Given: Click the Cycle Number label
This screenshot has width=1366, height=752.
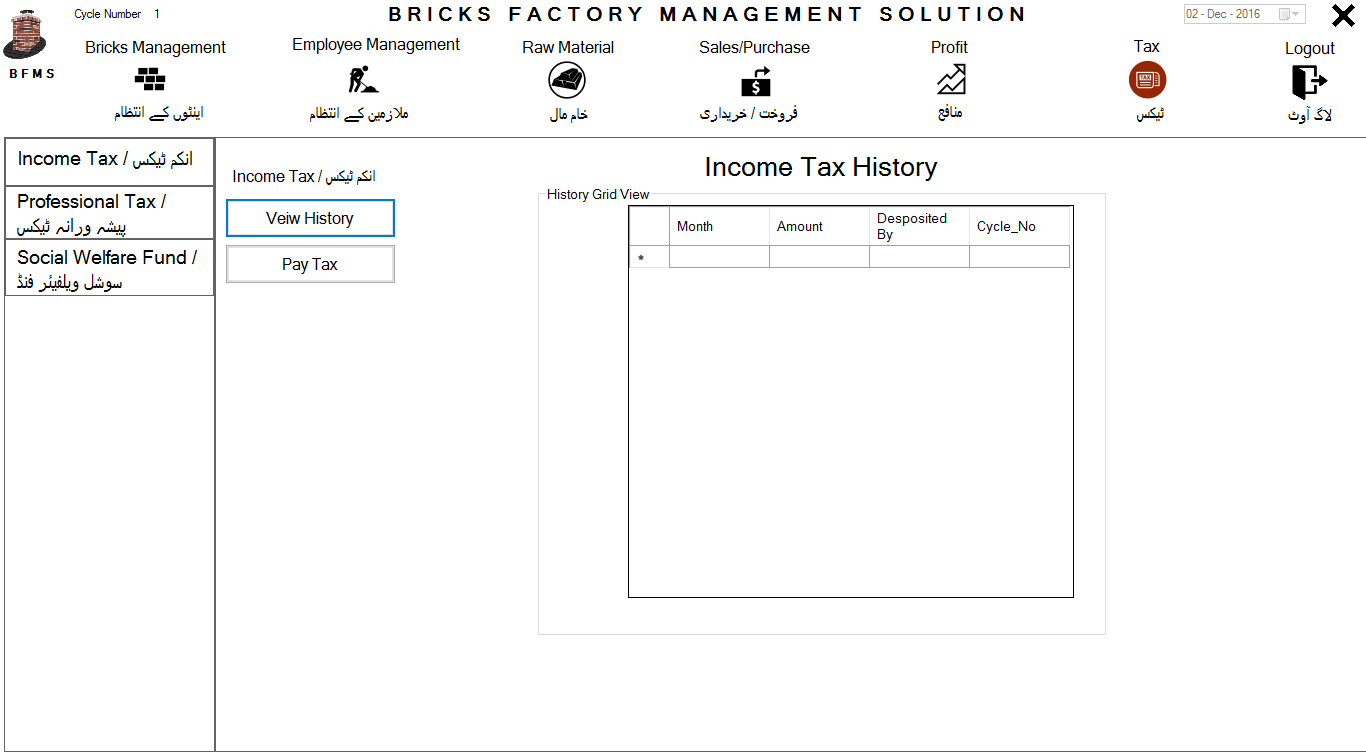Looking at the screenshot, I should point(108,14).
